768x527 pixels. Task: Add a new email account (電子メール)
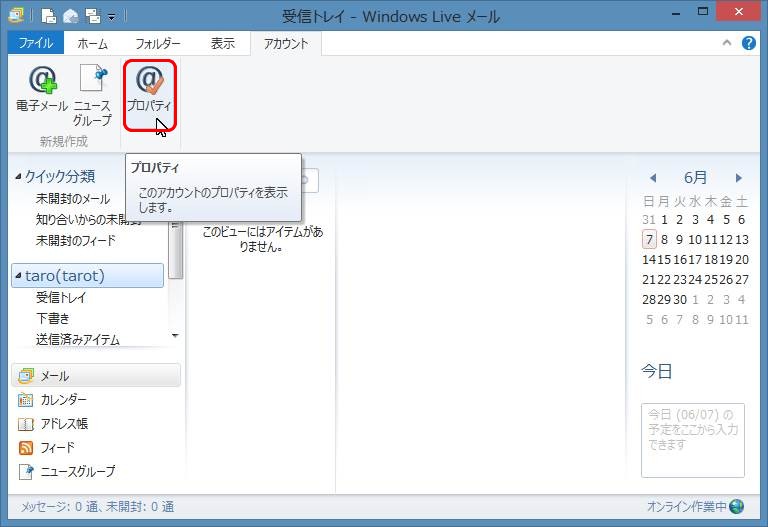42,90
